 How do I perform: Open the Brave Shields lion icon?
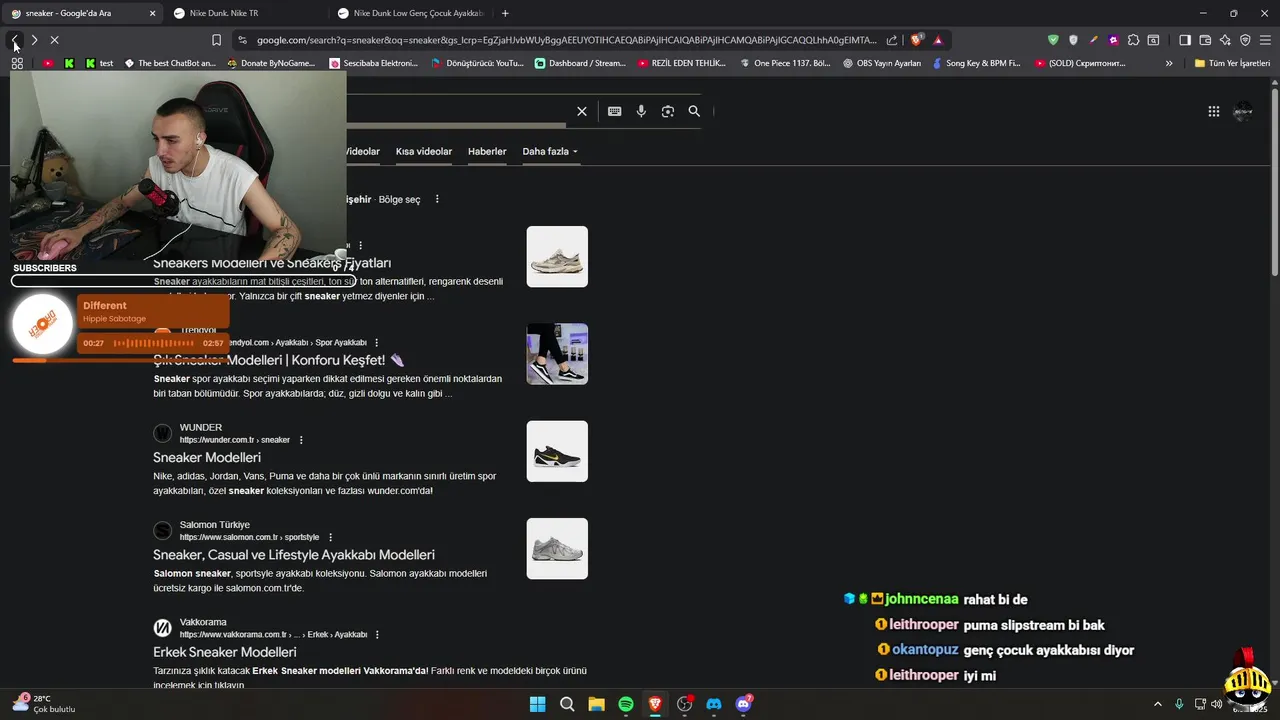916,40
